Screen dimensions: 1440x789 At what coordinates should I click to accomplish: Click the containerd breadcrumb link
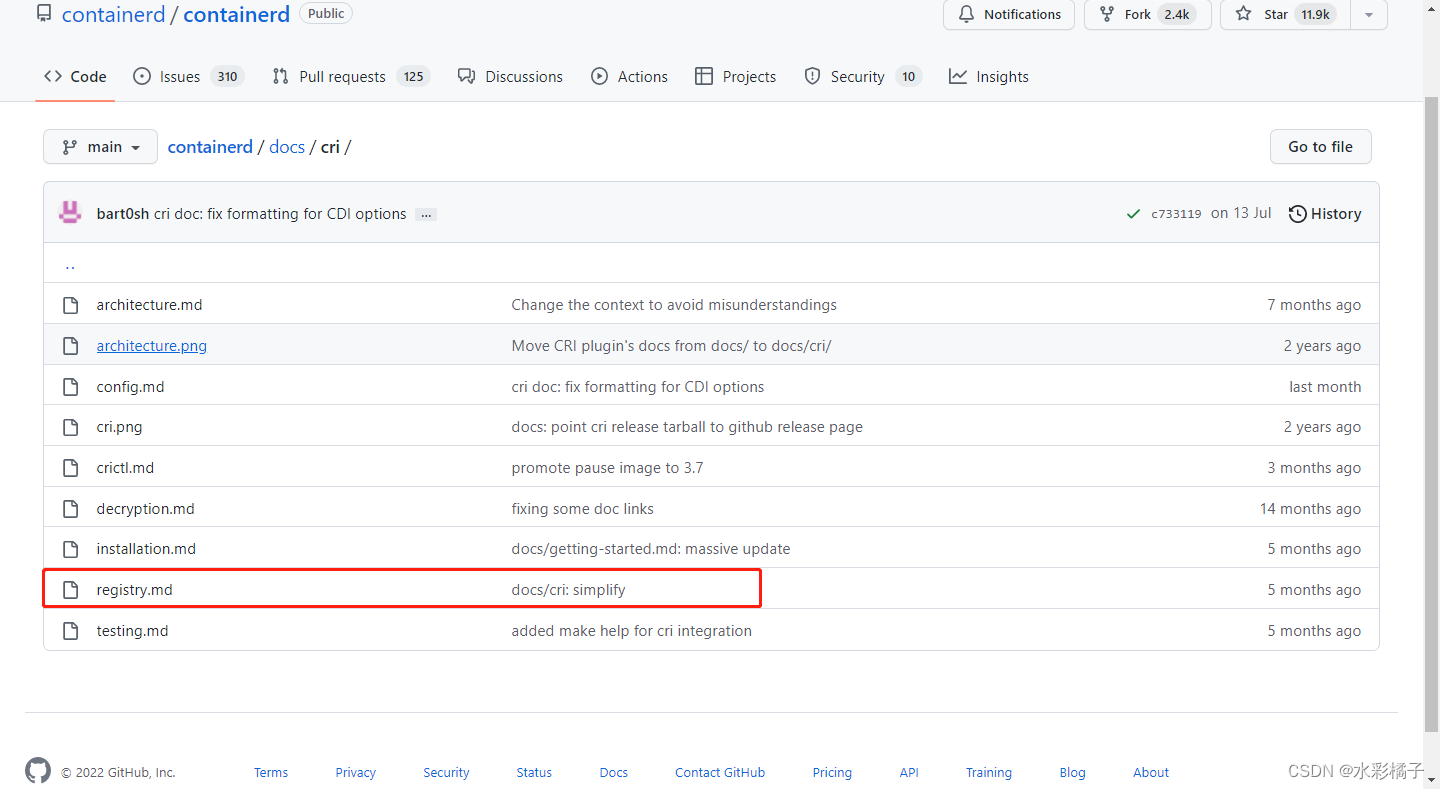210,147
